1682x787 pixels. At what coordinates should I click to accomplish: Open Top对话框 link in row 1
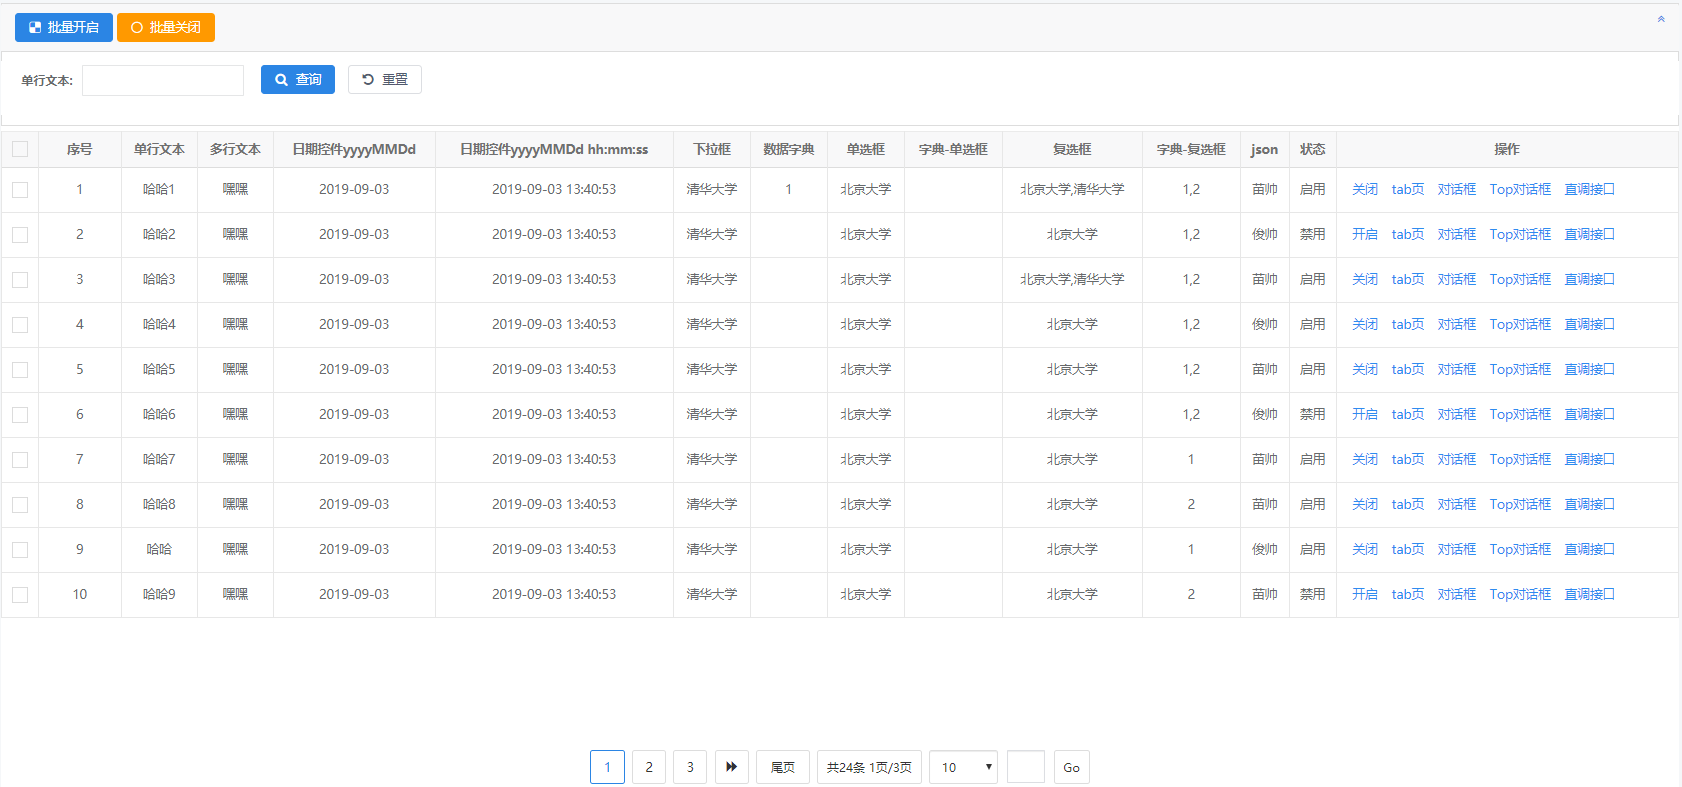(1520, 189)
